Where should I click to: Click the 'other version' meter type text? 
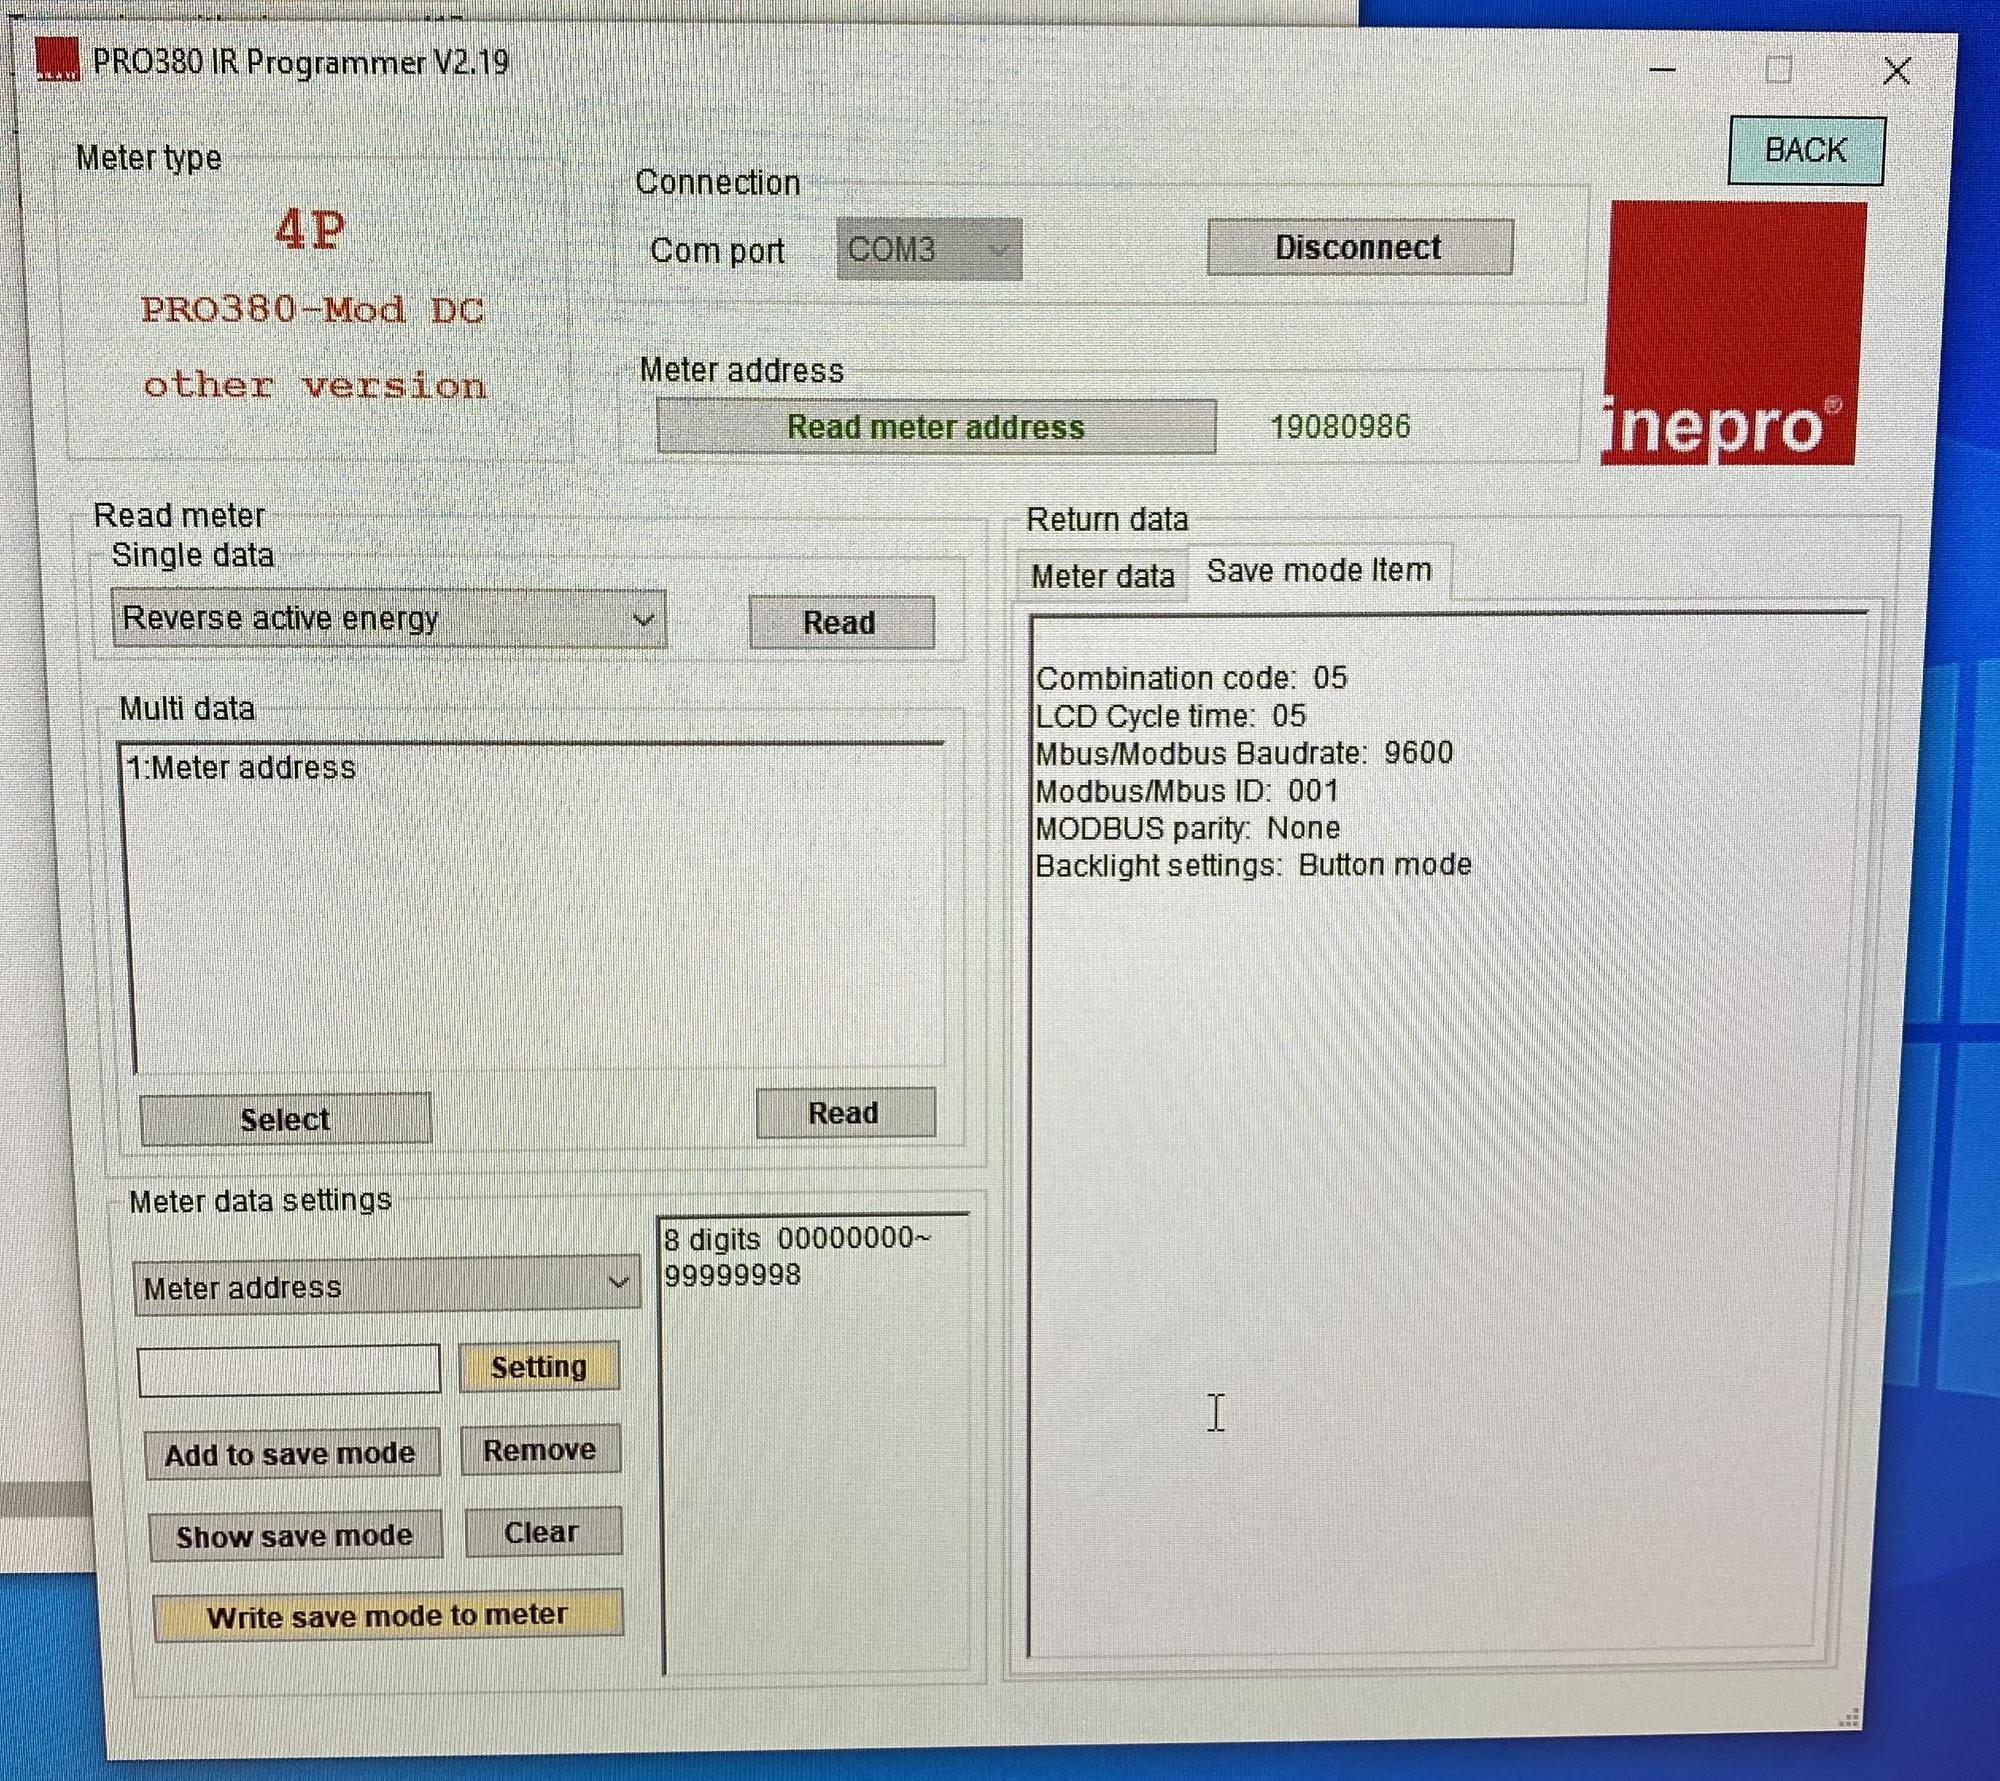315,385
